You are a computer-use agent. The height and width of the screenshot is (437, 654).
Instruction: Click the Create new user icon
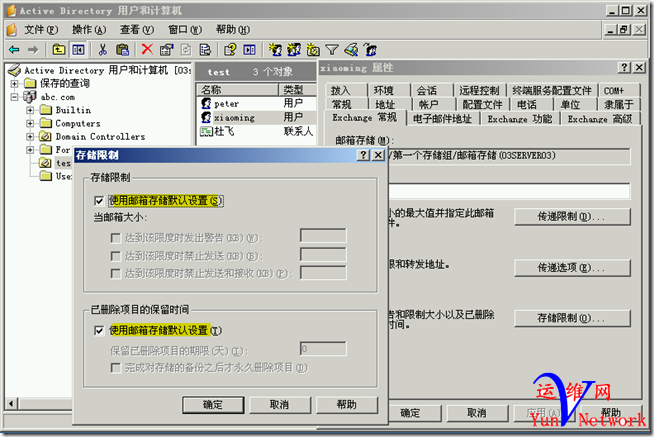tap(275, 50)
